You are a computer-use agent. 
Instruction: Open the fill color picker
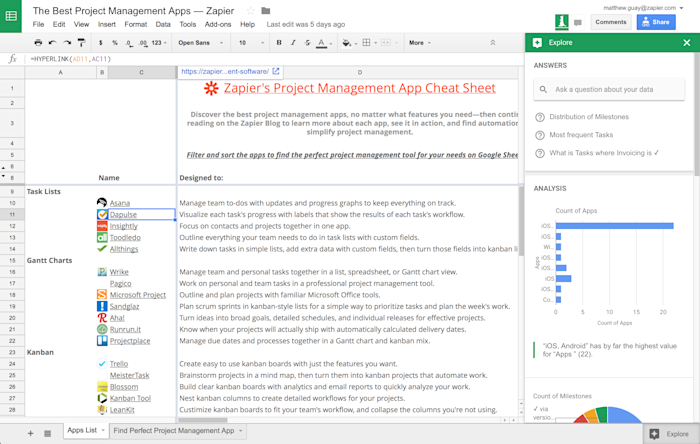346,43
